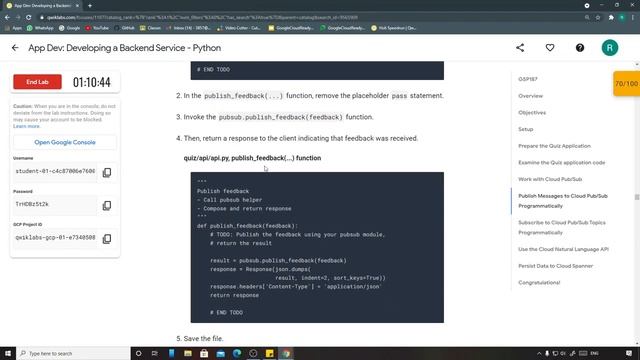Open the Windows Start menu
The width and height of the screenshot is (640, 360).
point(8,353)
